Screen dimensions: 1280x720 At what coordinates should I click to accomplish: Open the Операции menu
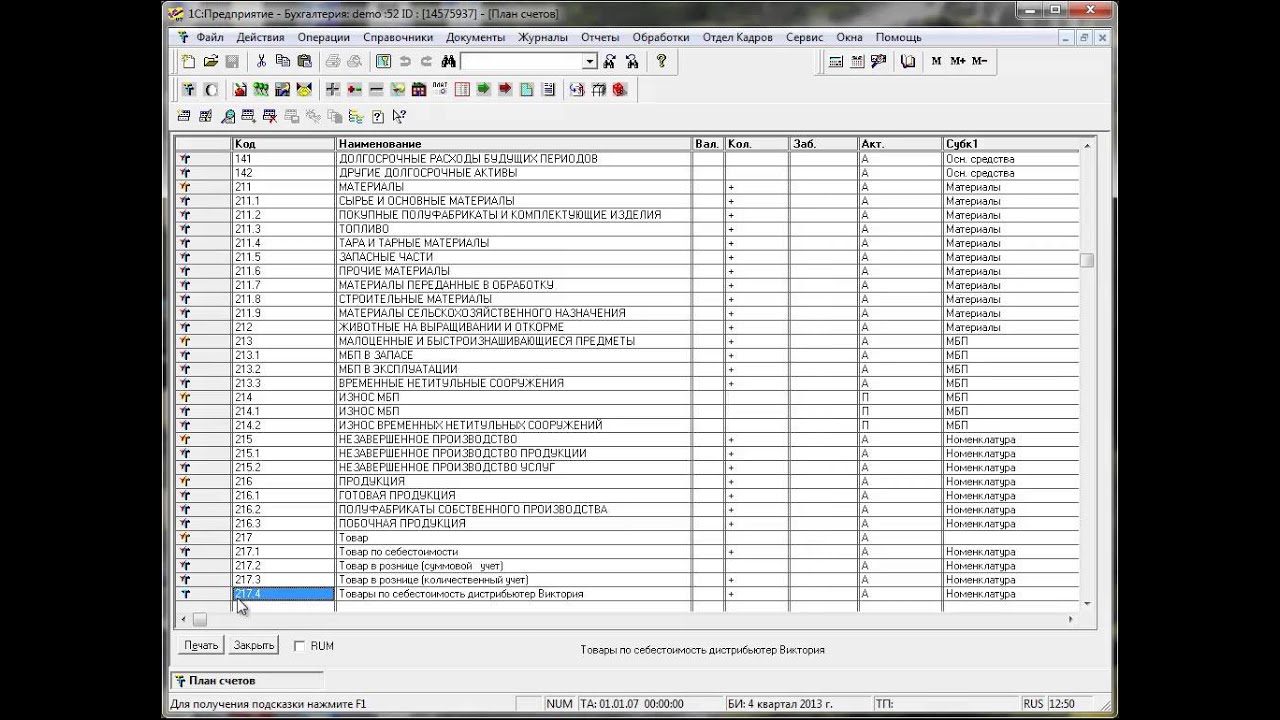coord(324,37)
